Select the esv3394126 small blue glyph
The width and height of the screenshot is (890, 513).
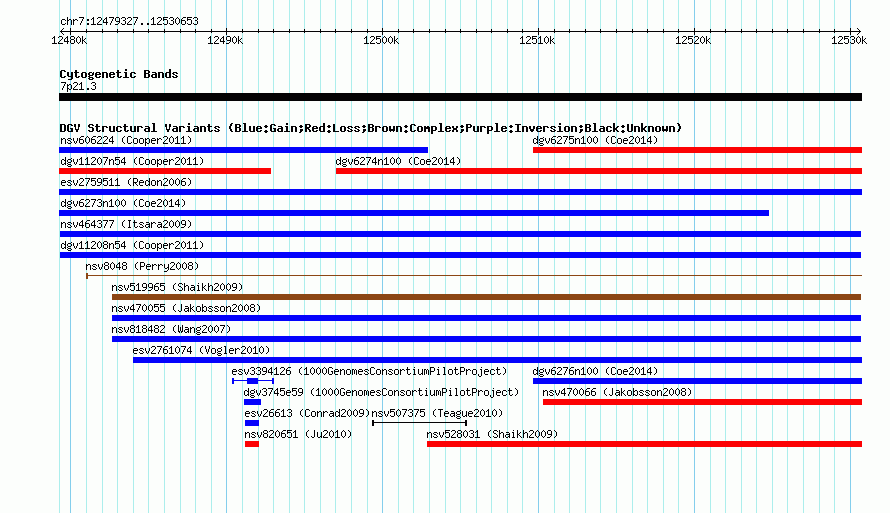[x=253, y=381]
